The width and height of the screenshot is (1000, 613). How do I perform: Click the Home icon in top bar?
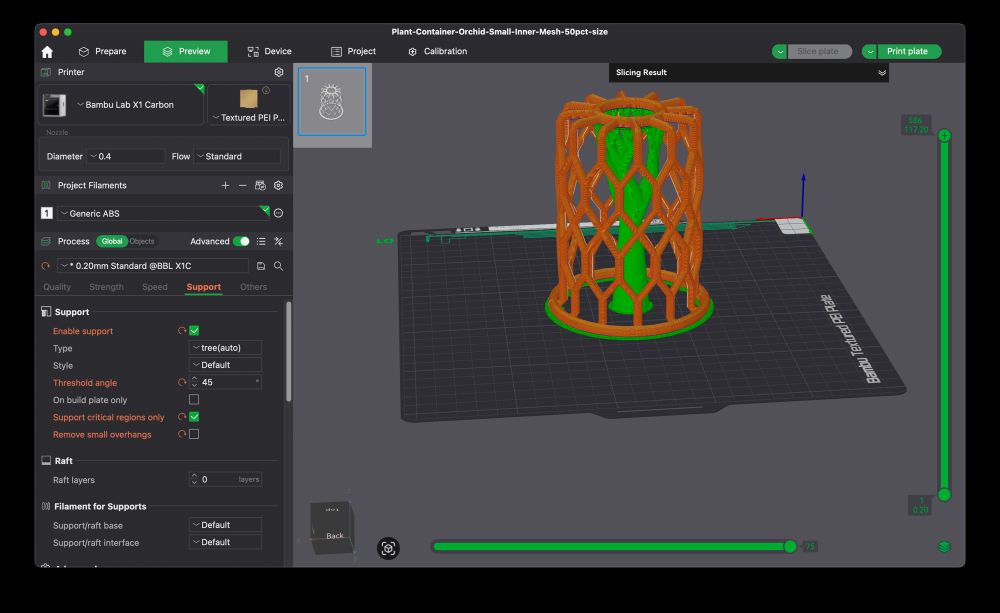tap(47, 52)
